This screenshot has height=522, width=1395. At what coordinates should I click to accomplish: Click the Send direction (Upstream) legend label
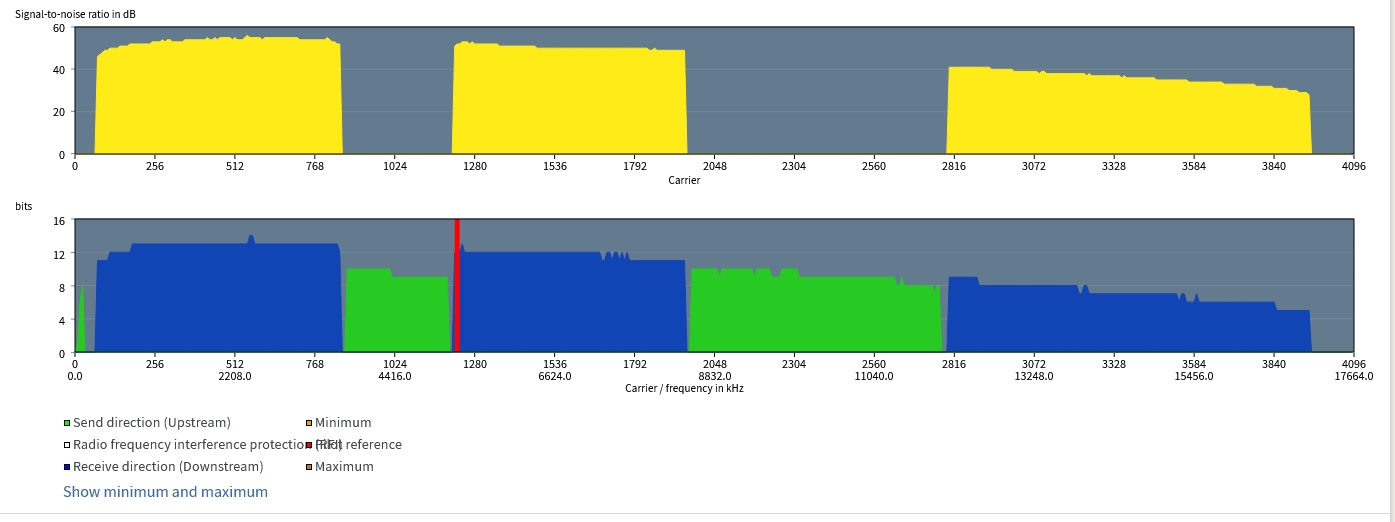click(151, 423)
